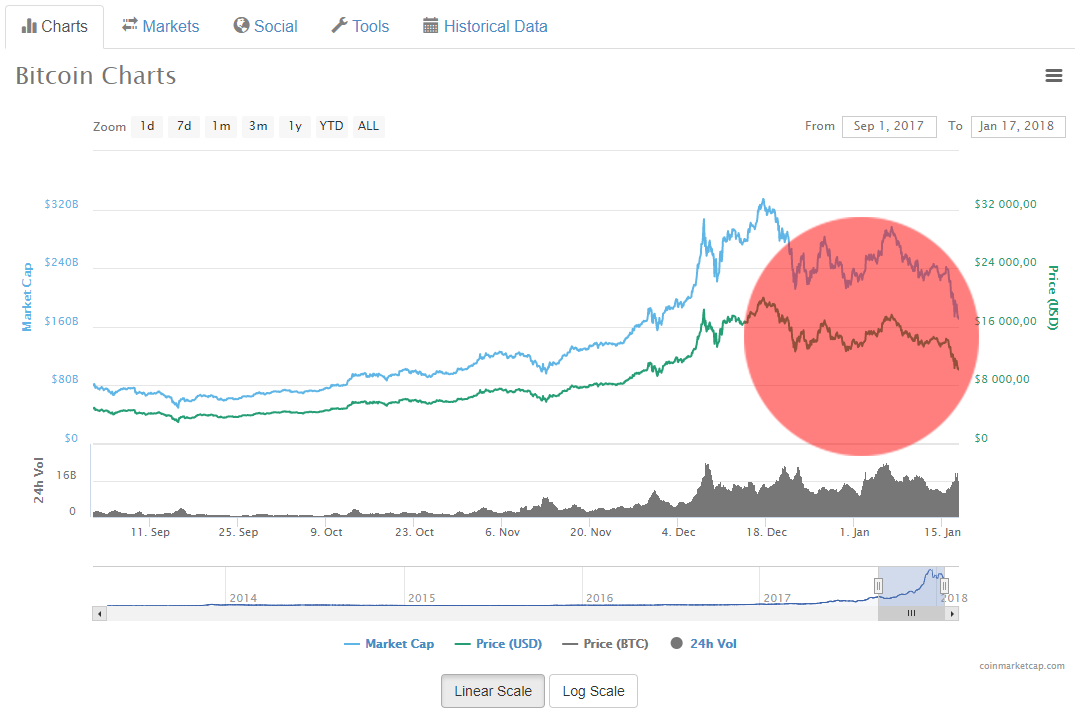Toggle Price (USD) legend series
The image size is (1081, 714).
(498, 644)
